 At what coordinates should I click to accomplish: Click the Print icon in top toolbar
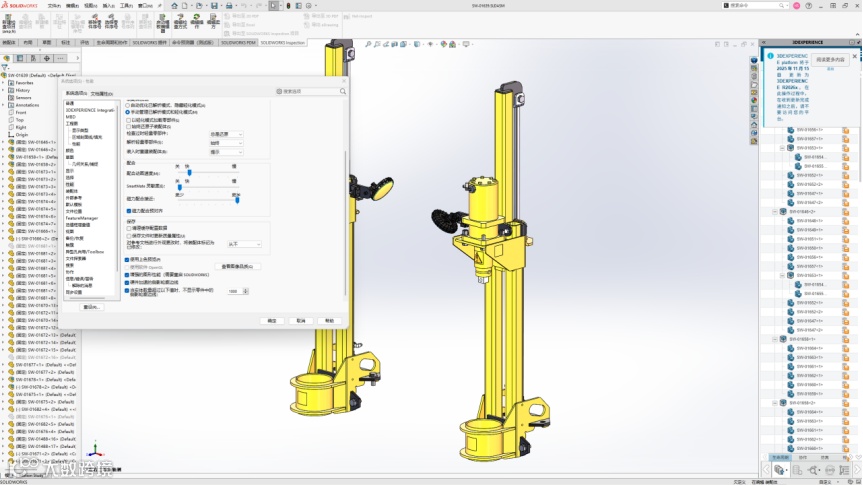[229, 6]
